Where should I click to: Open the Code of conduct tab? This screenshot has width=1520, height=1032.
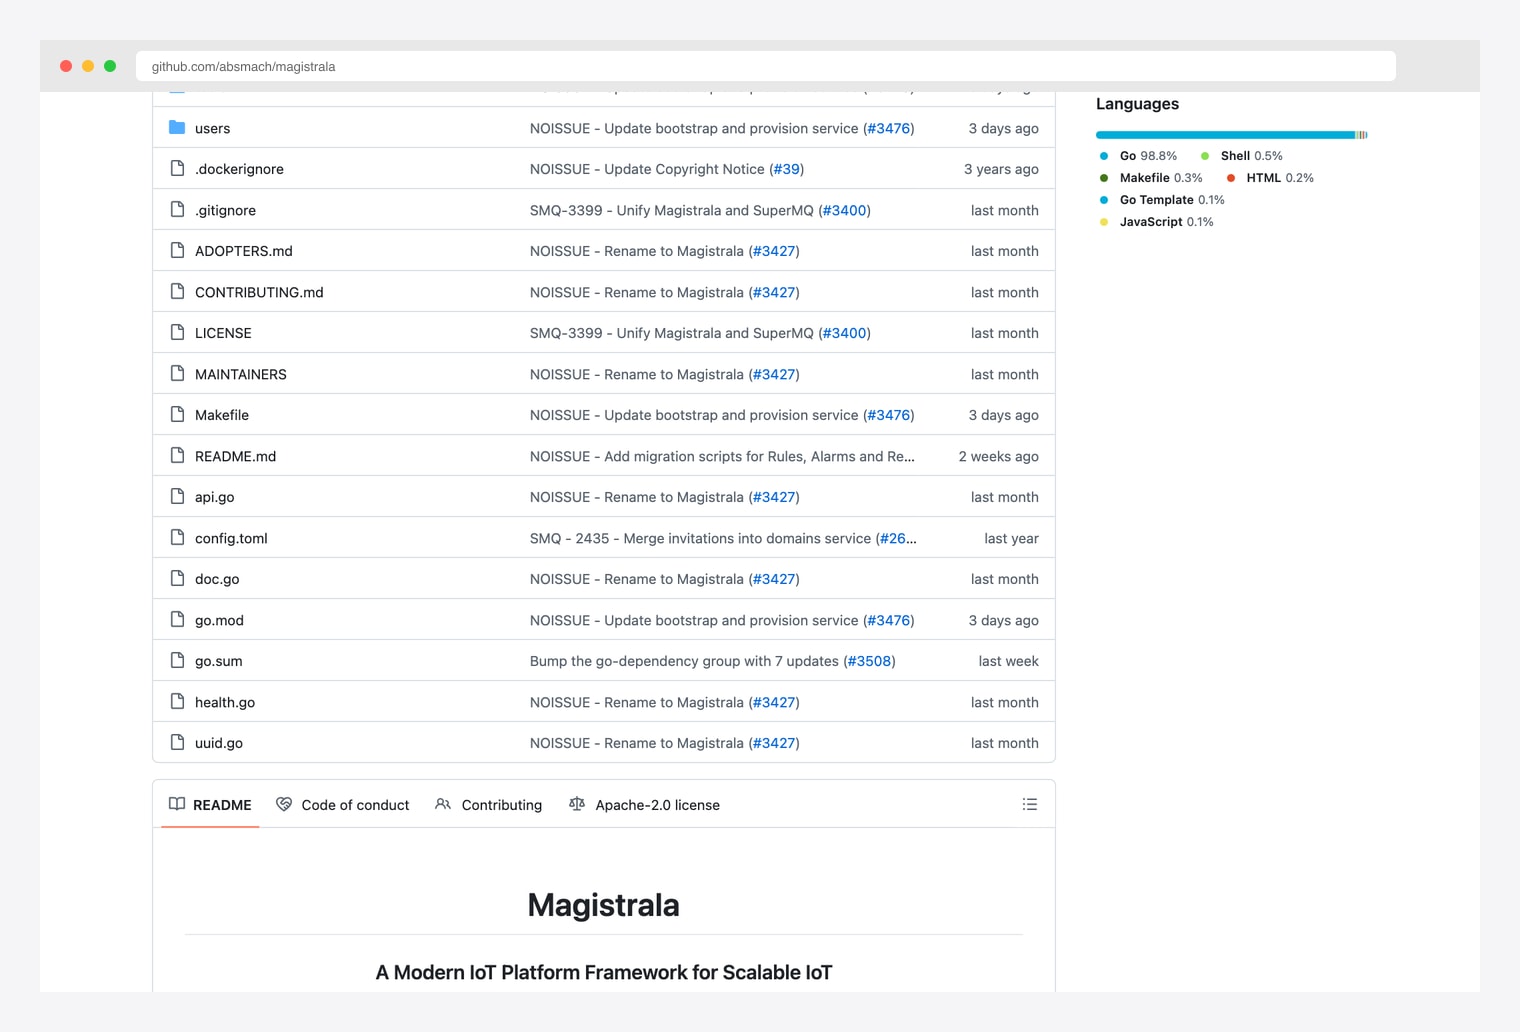(x=343, y=805)
